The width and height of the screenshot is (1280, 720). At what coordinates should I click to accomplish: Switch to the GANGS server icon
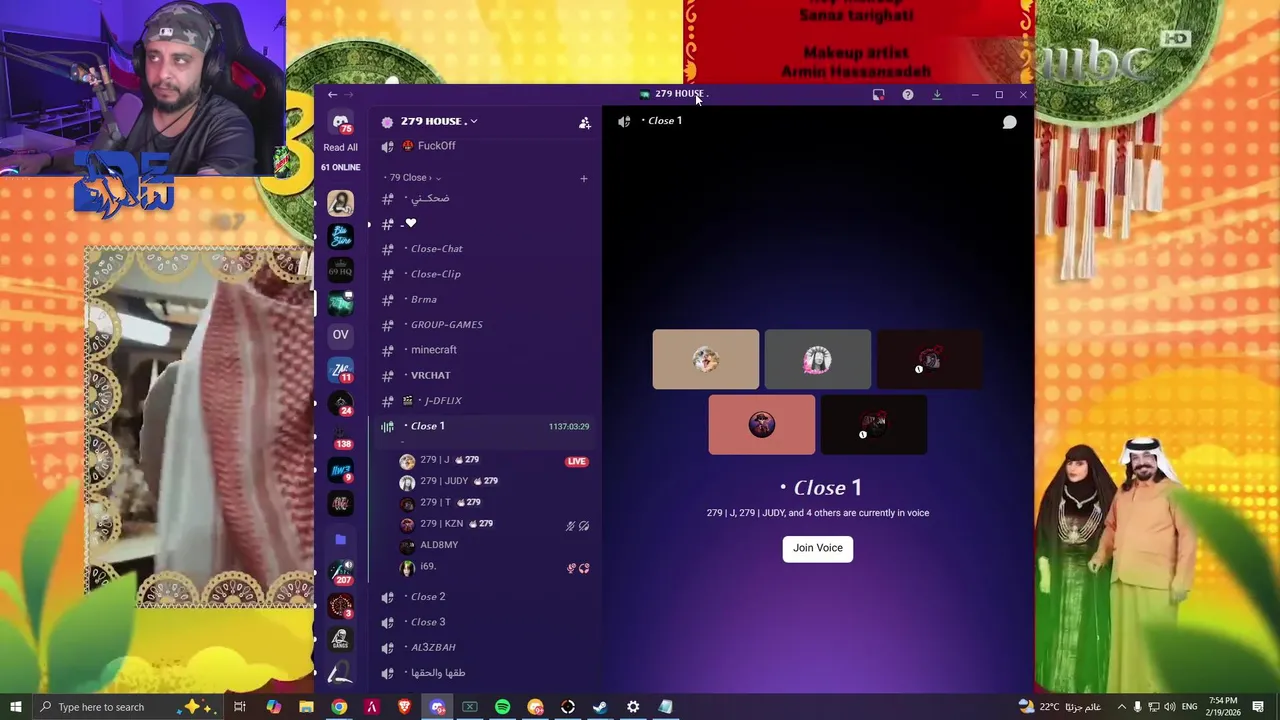(x=341, y=639)
